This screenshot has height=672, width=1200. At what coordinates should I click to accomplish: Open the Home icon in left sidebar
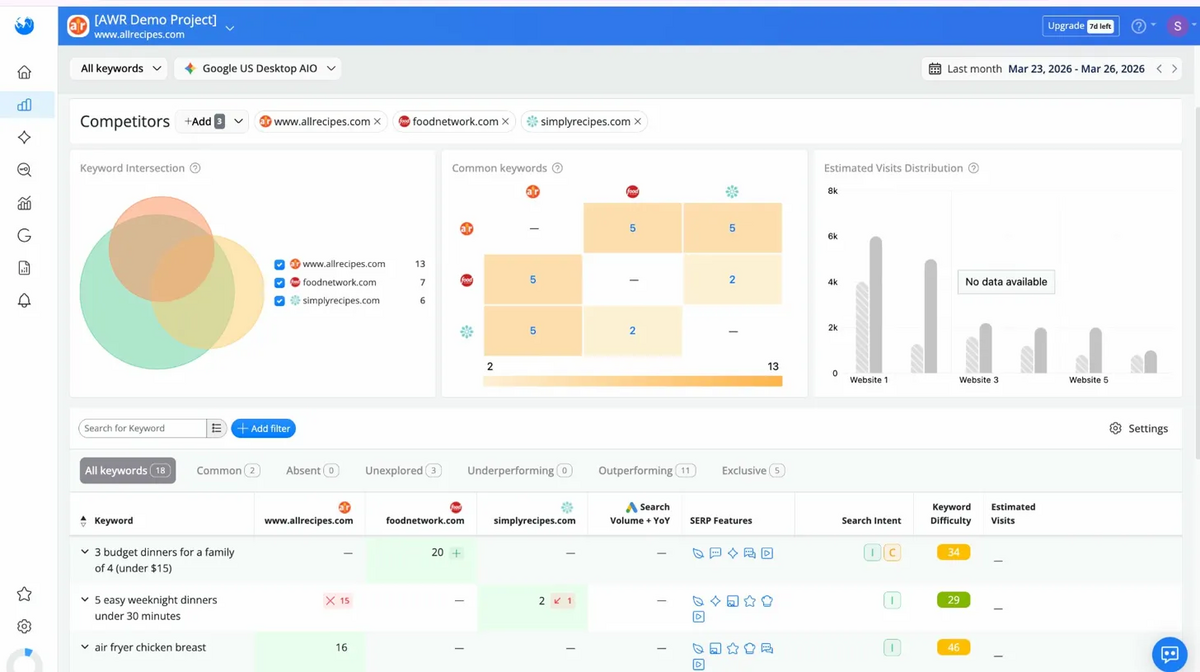(x=24, y=72)
